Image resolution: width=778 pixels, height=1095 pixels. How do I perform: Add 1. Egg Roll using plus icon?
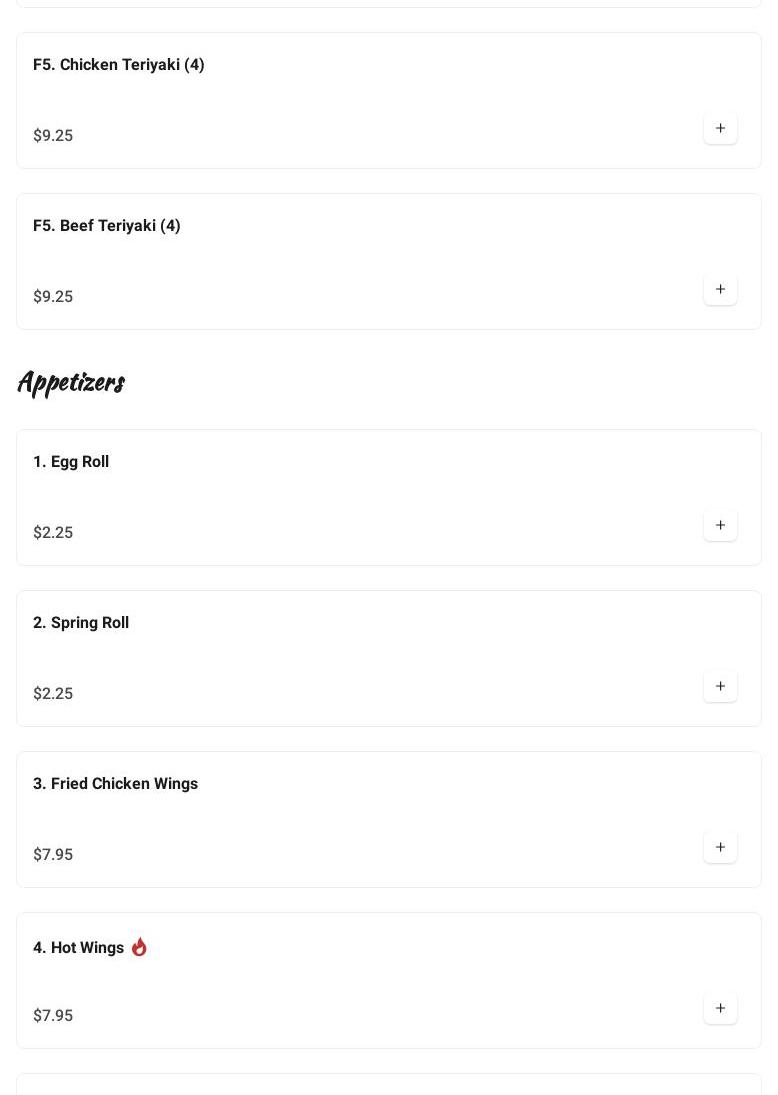tap(720, 525)
